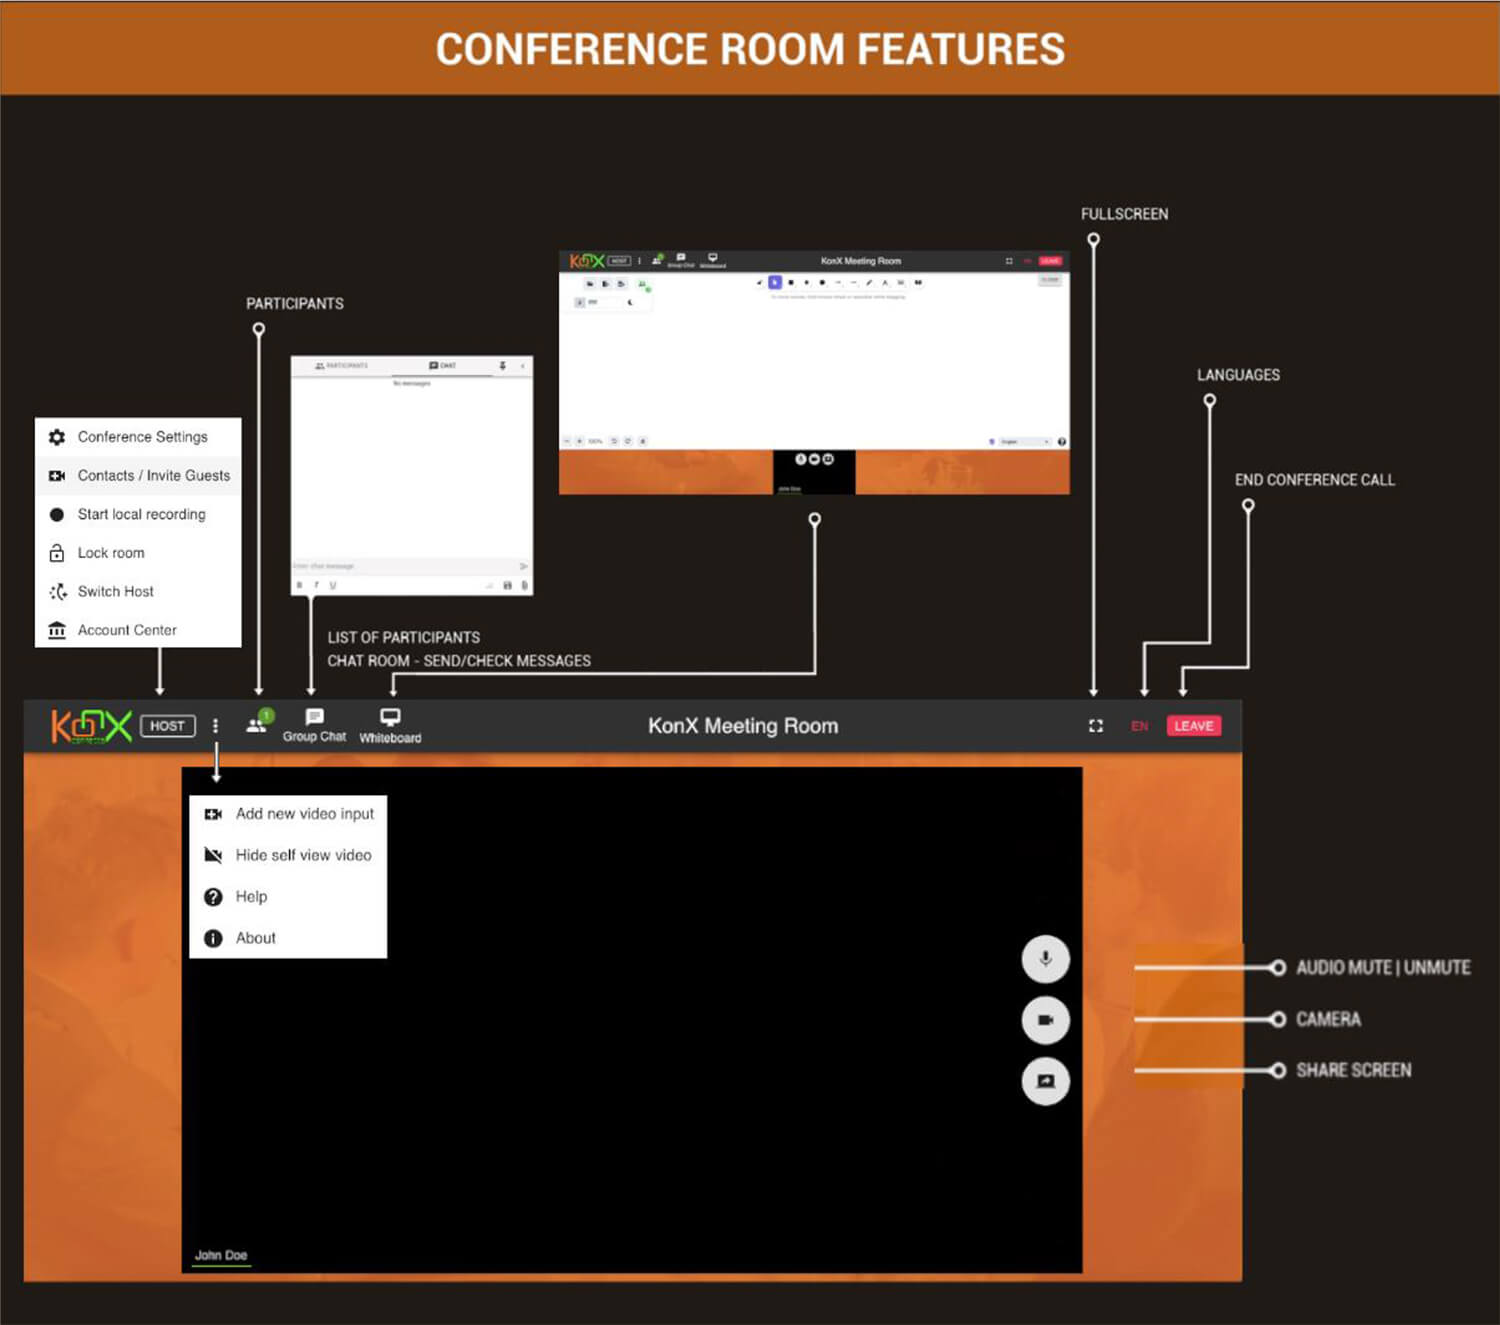Click the KonX logo
1500x1325 pixels.
pos(91,726)
